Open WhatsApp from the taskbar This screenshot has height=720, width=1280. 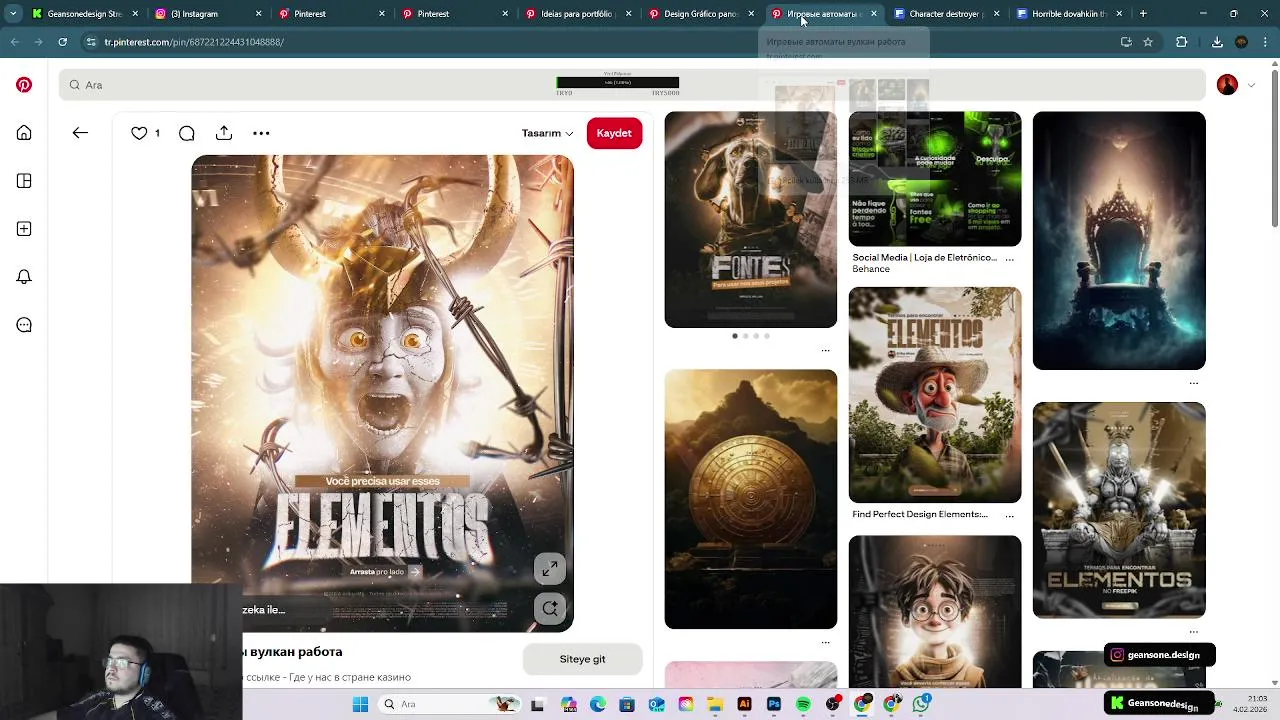click(x=921, y=704)
